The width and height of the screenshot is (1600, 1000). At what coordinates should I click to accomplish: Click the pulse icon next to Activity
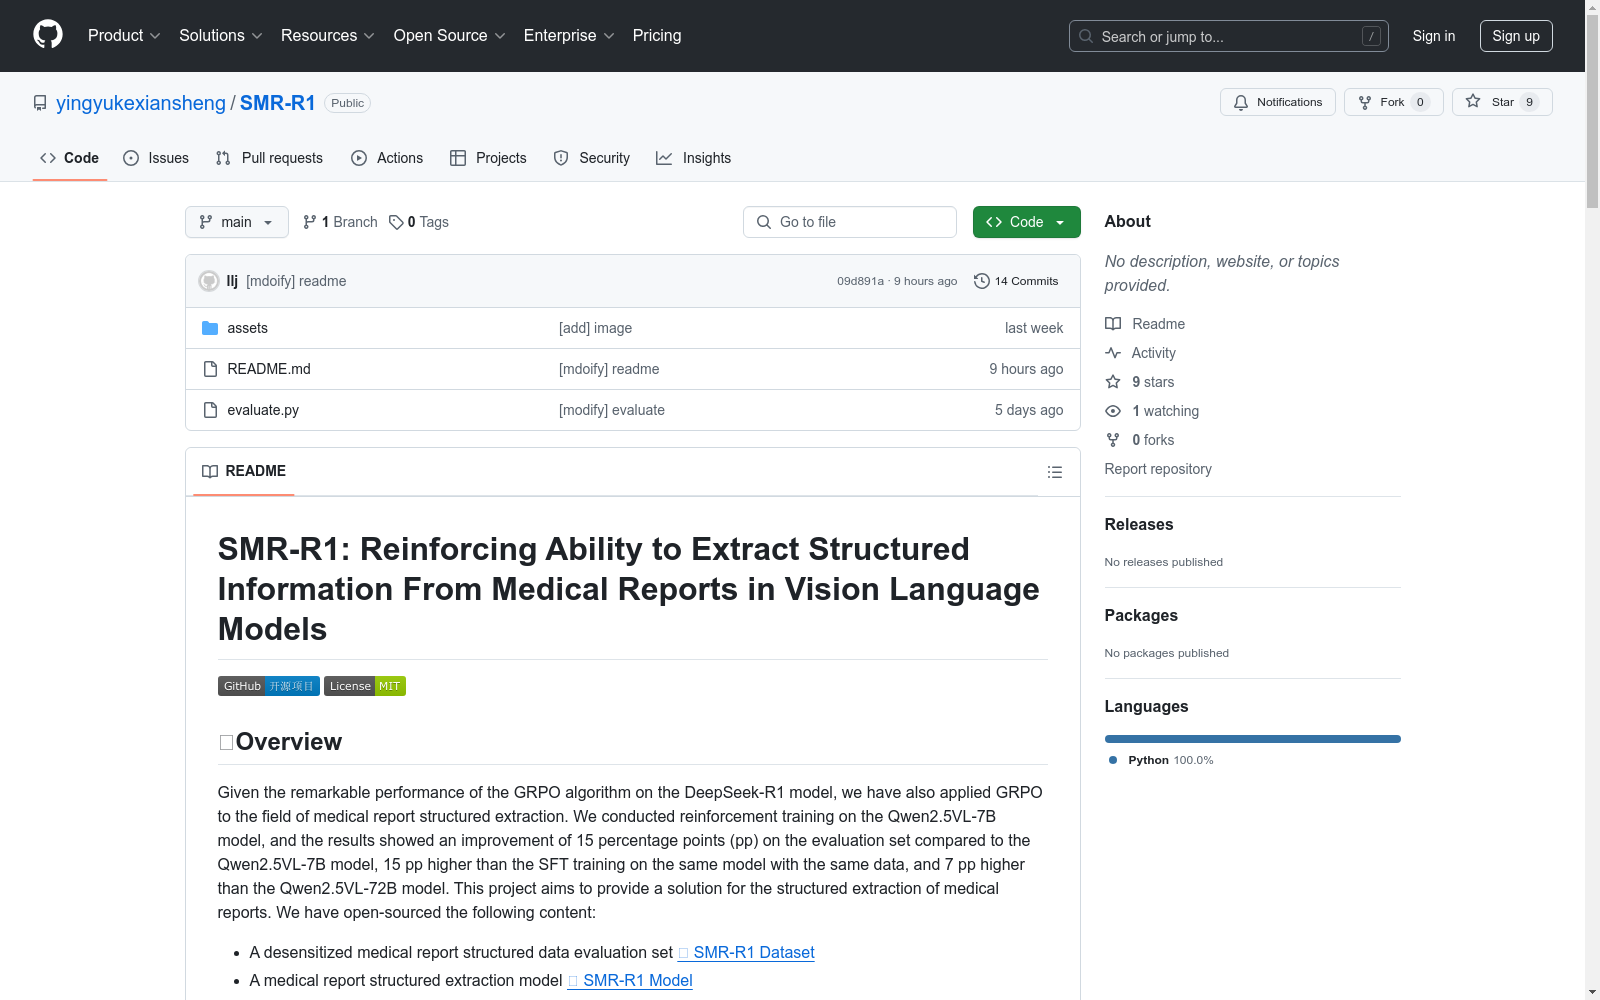point(1113,353)
